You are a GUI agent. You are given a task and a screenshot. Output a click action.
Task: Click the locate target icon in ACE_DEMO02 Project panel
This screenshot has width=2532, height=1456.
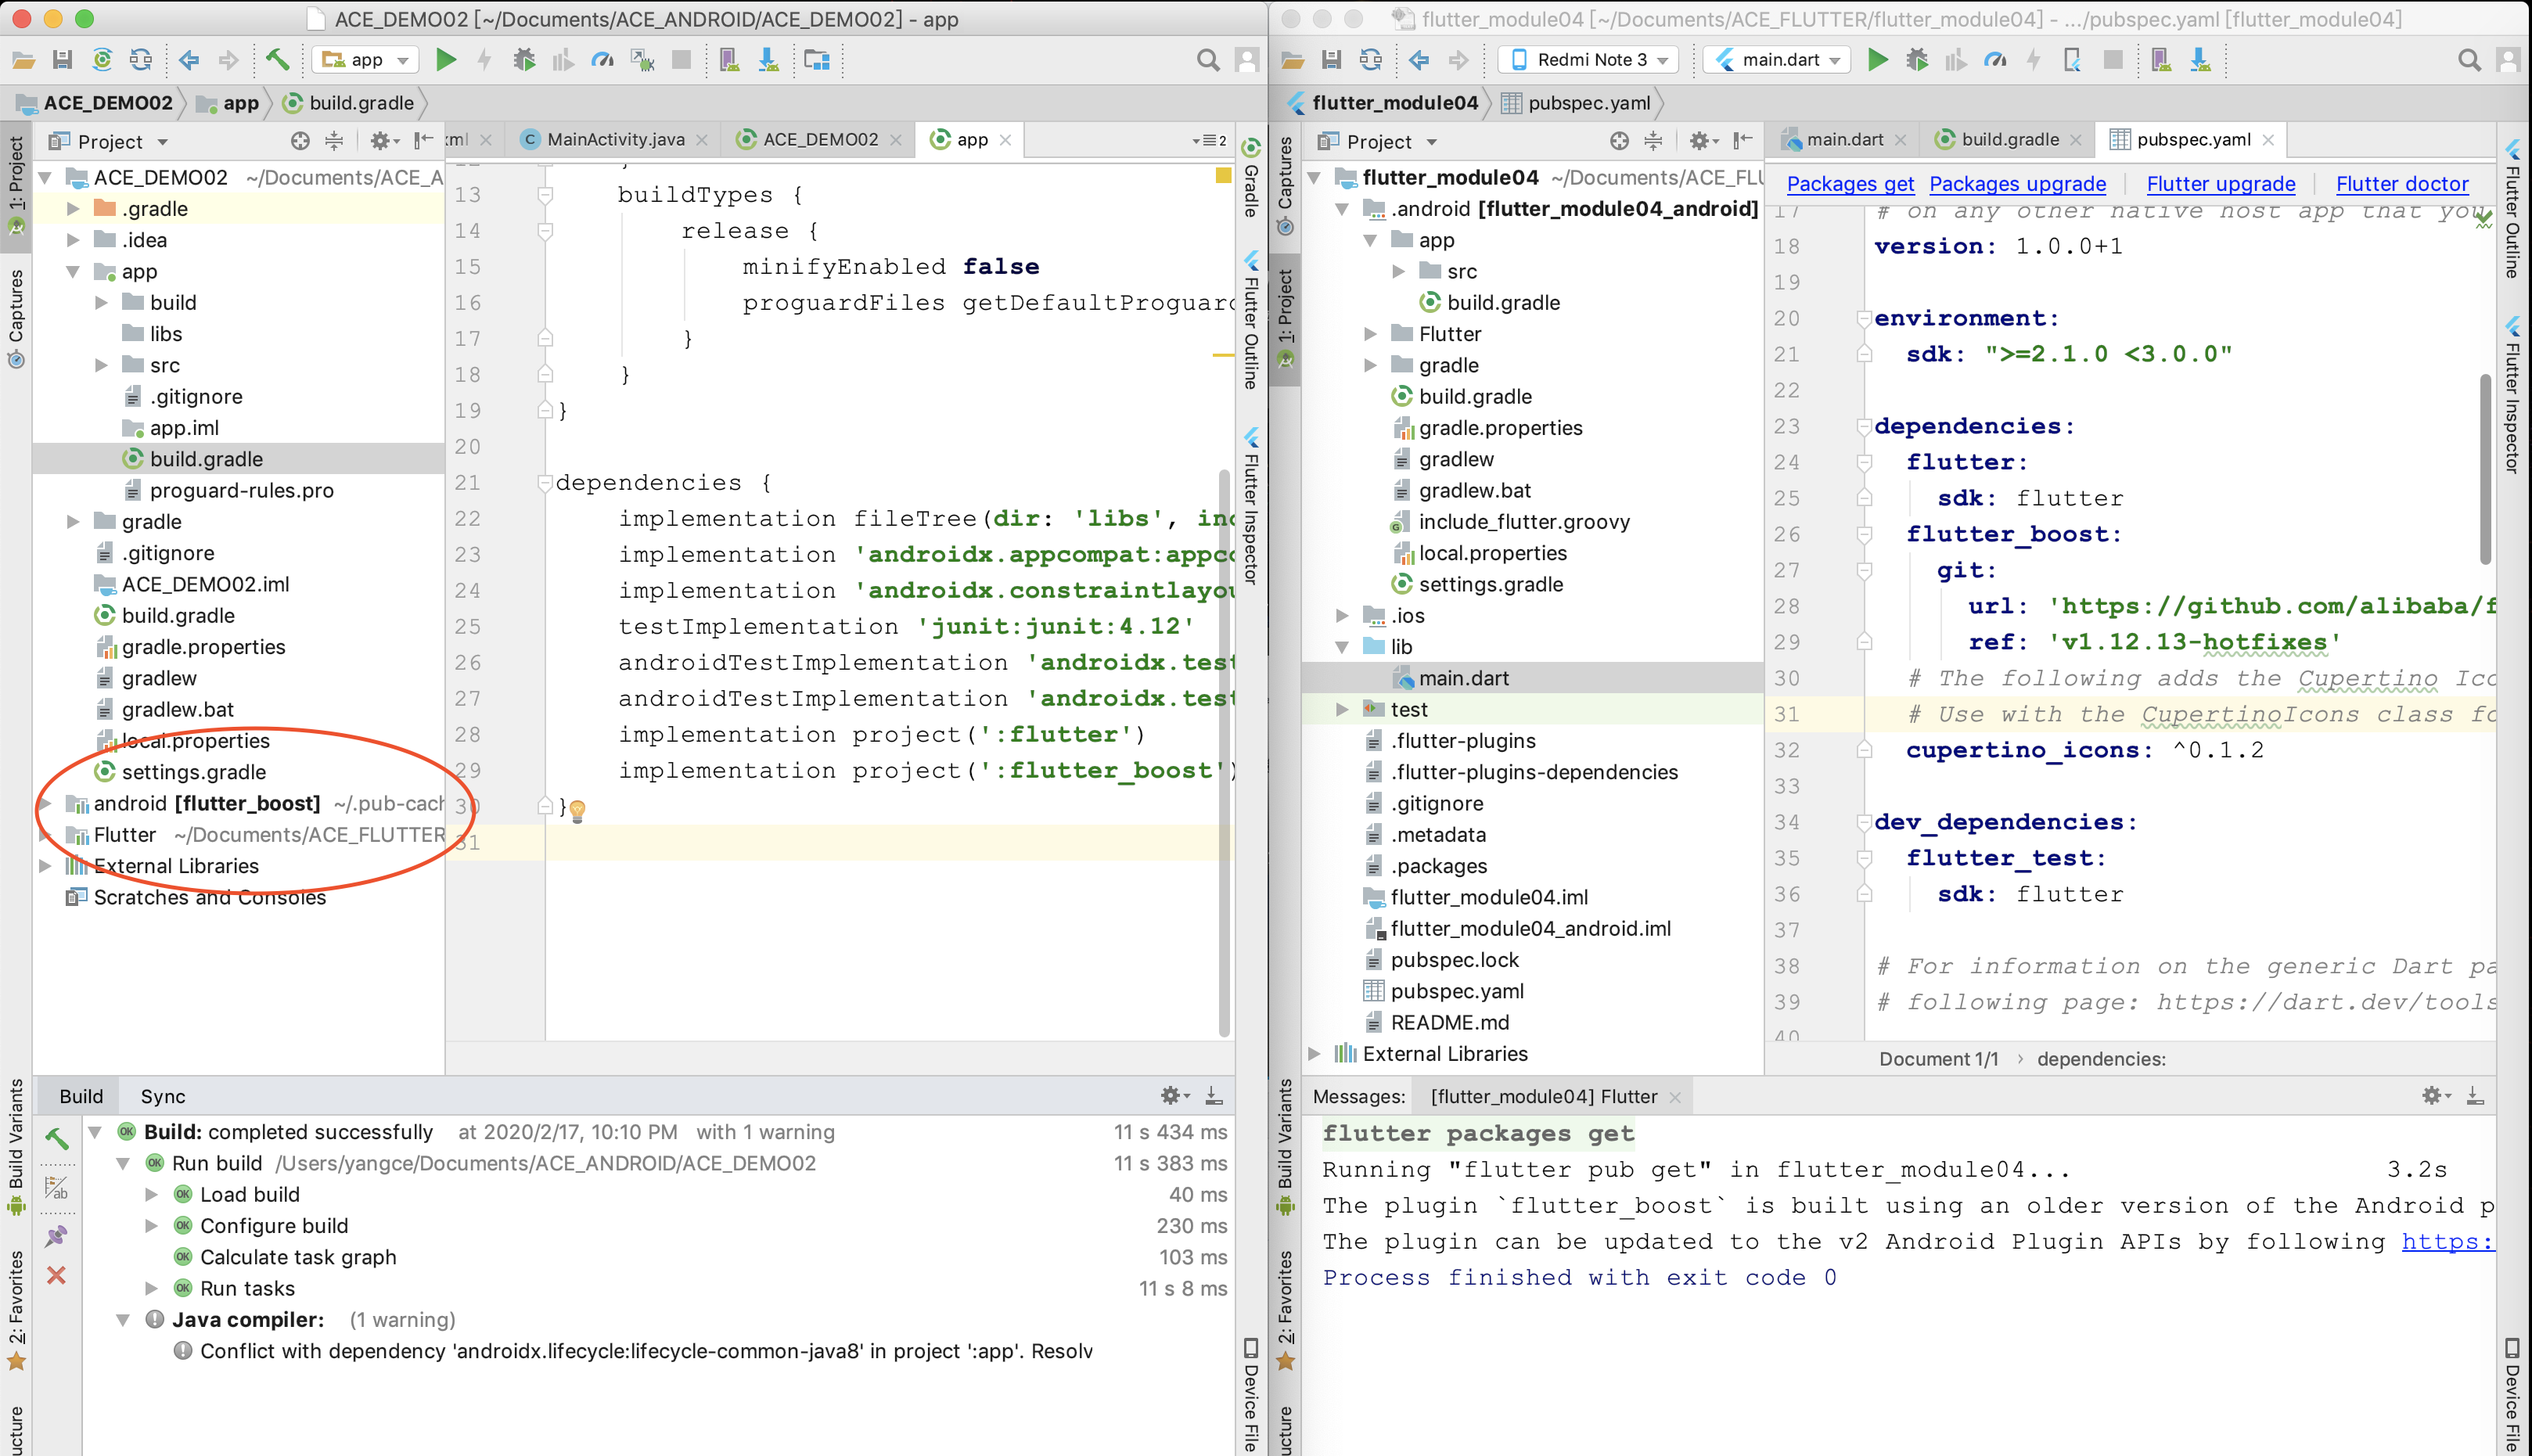(299, 141)
